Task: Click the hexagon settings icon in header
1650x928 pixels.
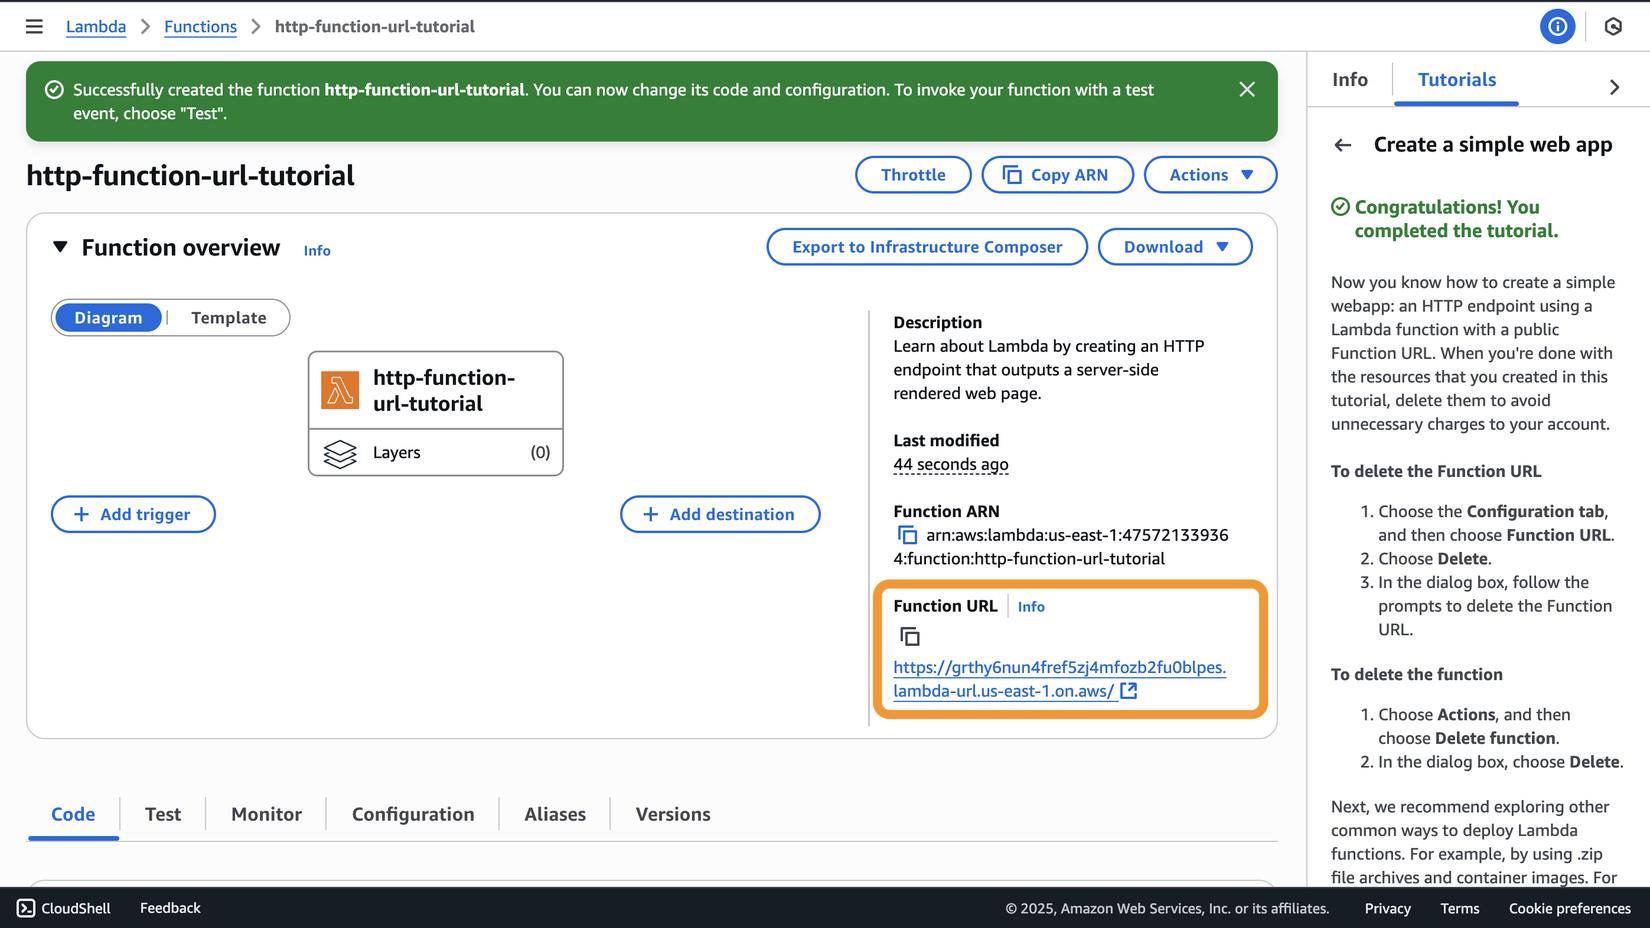Action: click(1613, 27)
